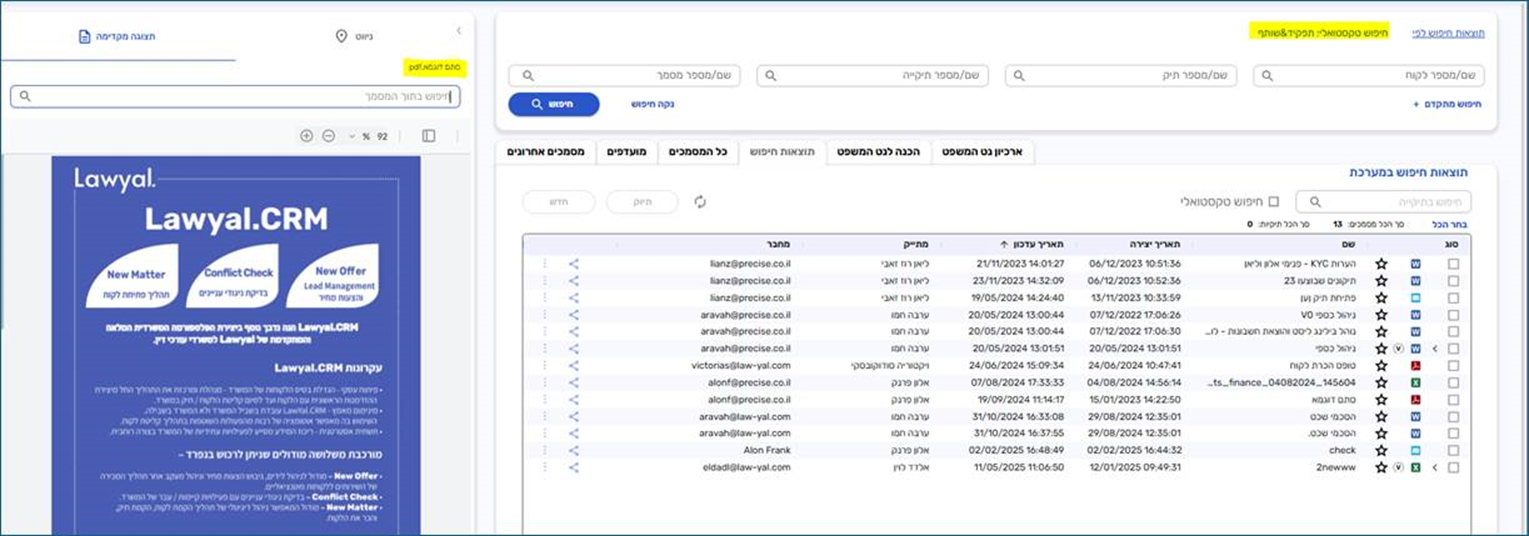Image resolution: width=1529 pixels, height=536 pixels.
Task: Enable the חיפוש טקסטואלי checkbox
Action: tap(1273, 202)
